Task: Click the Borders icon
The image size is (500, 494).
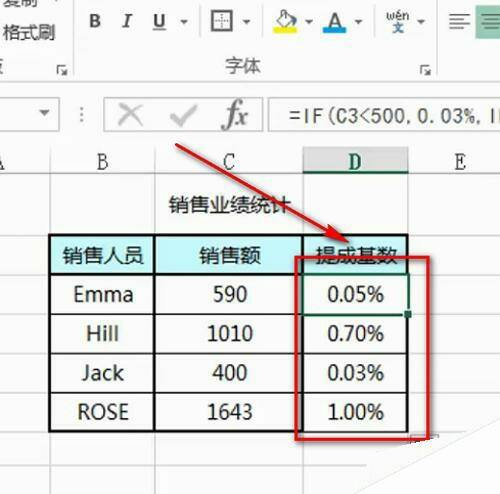Action: (x=222, y=21)
